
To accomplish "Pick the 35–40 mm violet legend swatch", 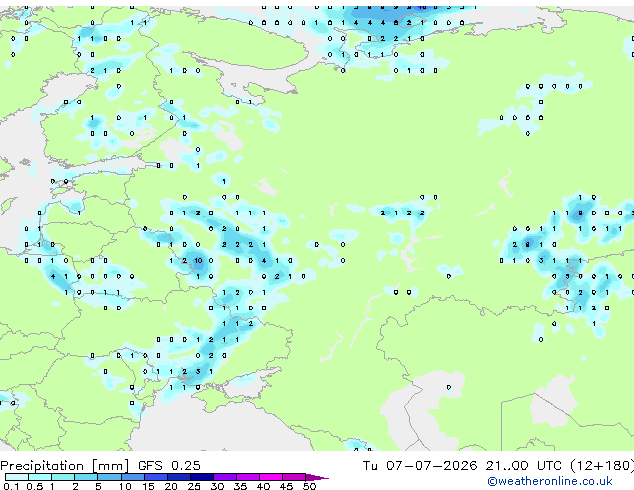I will 248,477.
